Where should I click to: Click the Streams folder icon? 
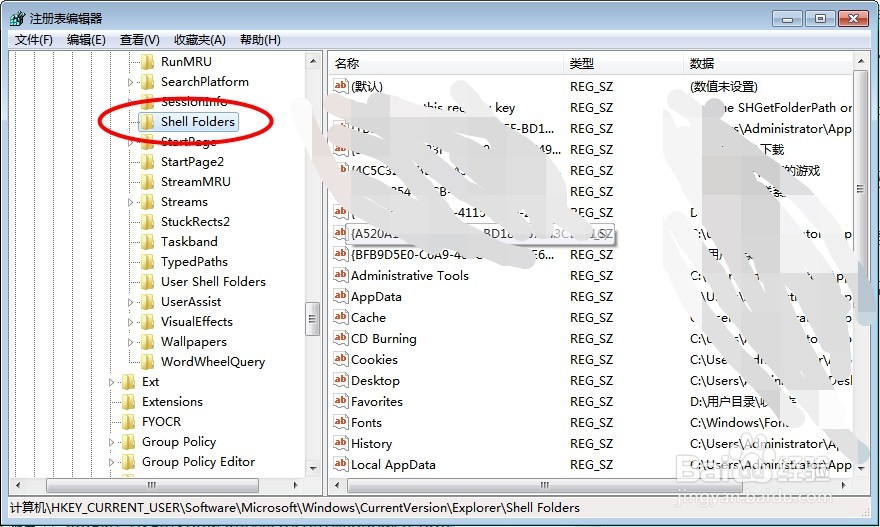(147, 201)
